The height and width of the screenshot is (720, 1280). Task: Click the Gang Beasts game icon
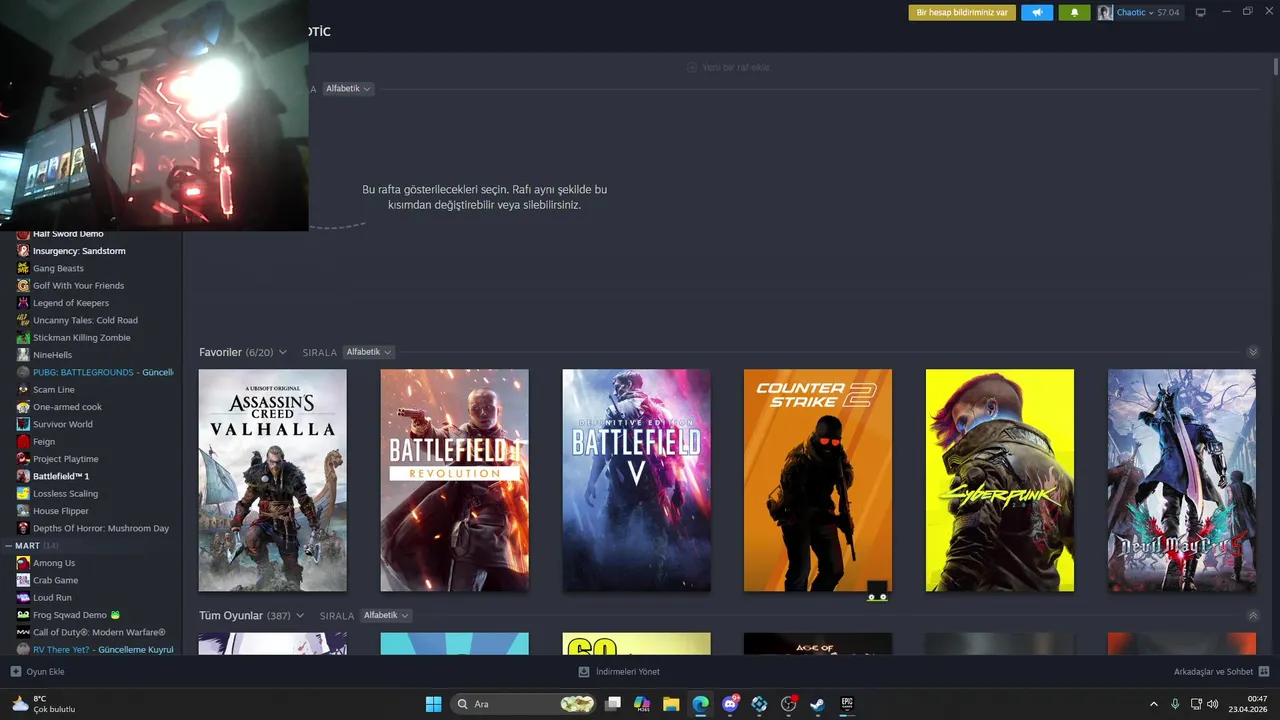[x=23, y=268]
